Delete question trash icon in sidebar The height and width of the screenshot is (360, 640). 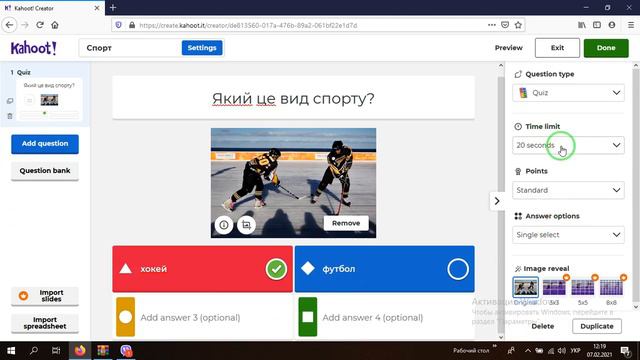click(x=10, y=116)
